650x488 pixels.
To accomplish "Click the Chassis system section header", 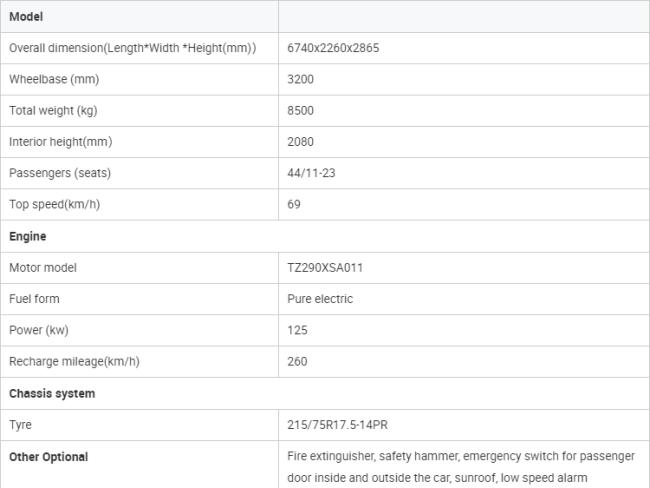I will click(52, 393).
